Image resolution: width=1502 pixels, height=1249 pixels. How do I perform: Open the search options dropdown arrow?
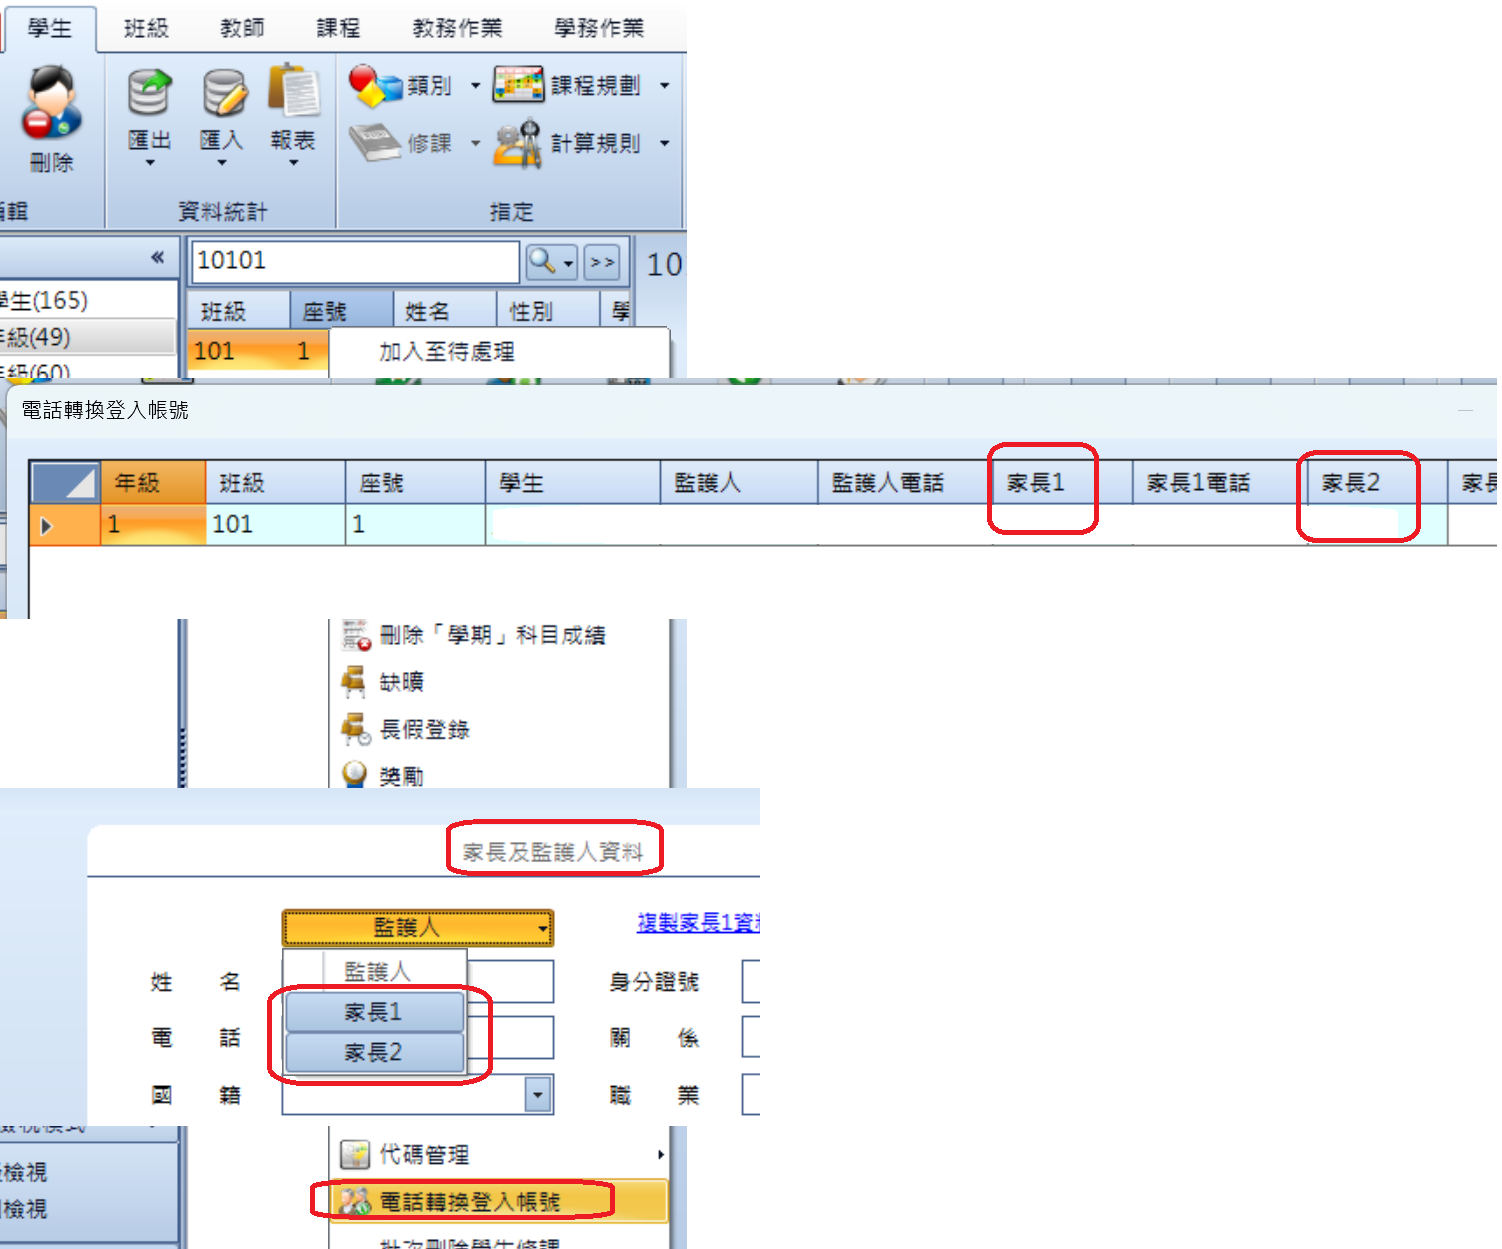coord(568,263)
